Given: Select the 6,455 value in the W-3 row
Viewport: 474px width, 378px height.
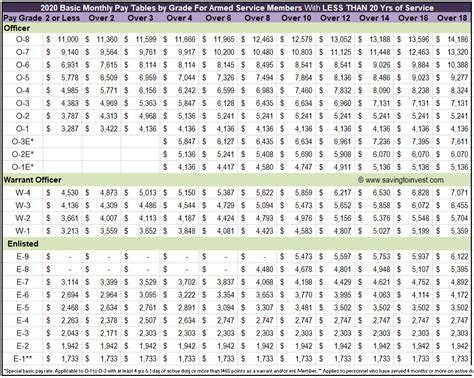Looking at the screenshot, I should coord(459,205).
